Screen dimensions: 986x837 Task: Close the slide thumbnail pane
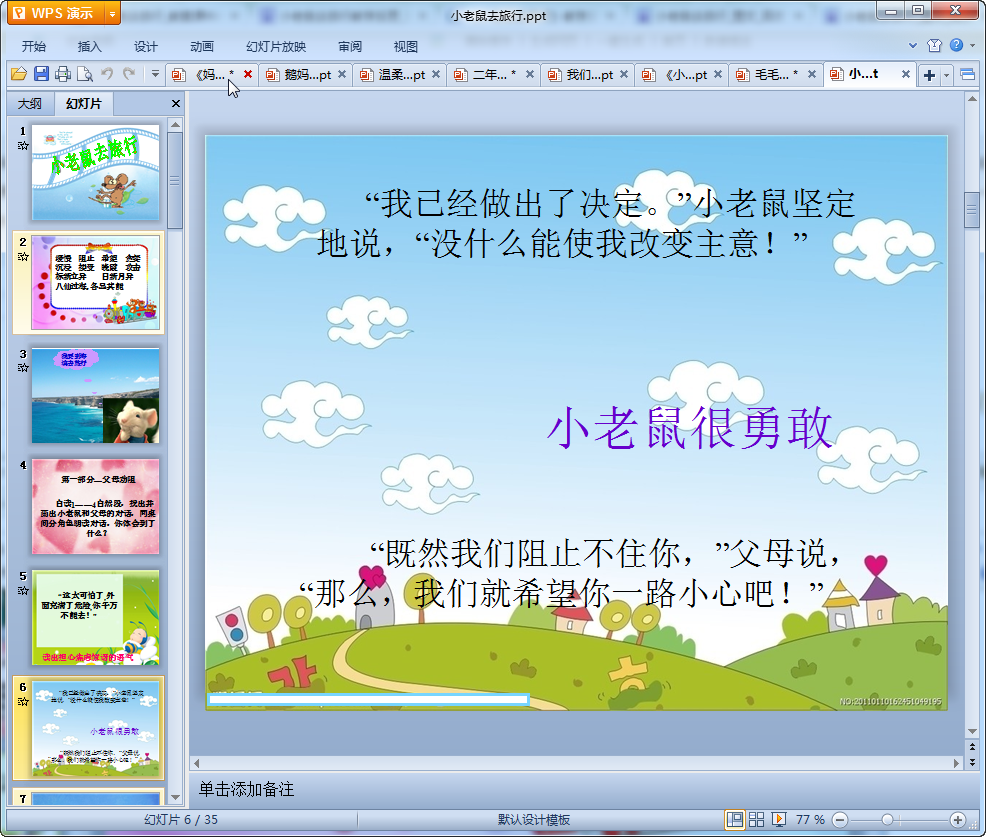pyautogui.click(x=175, y=104)
